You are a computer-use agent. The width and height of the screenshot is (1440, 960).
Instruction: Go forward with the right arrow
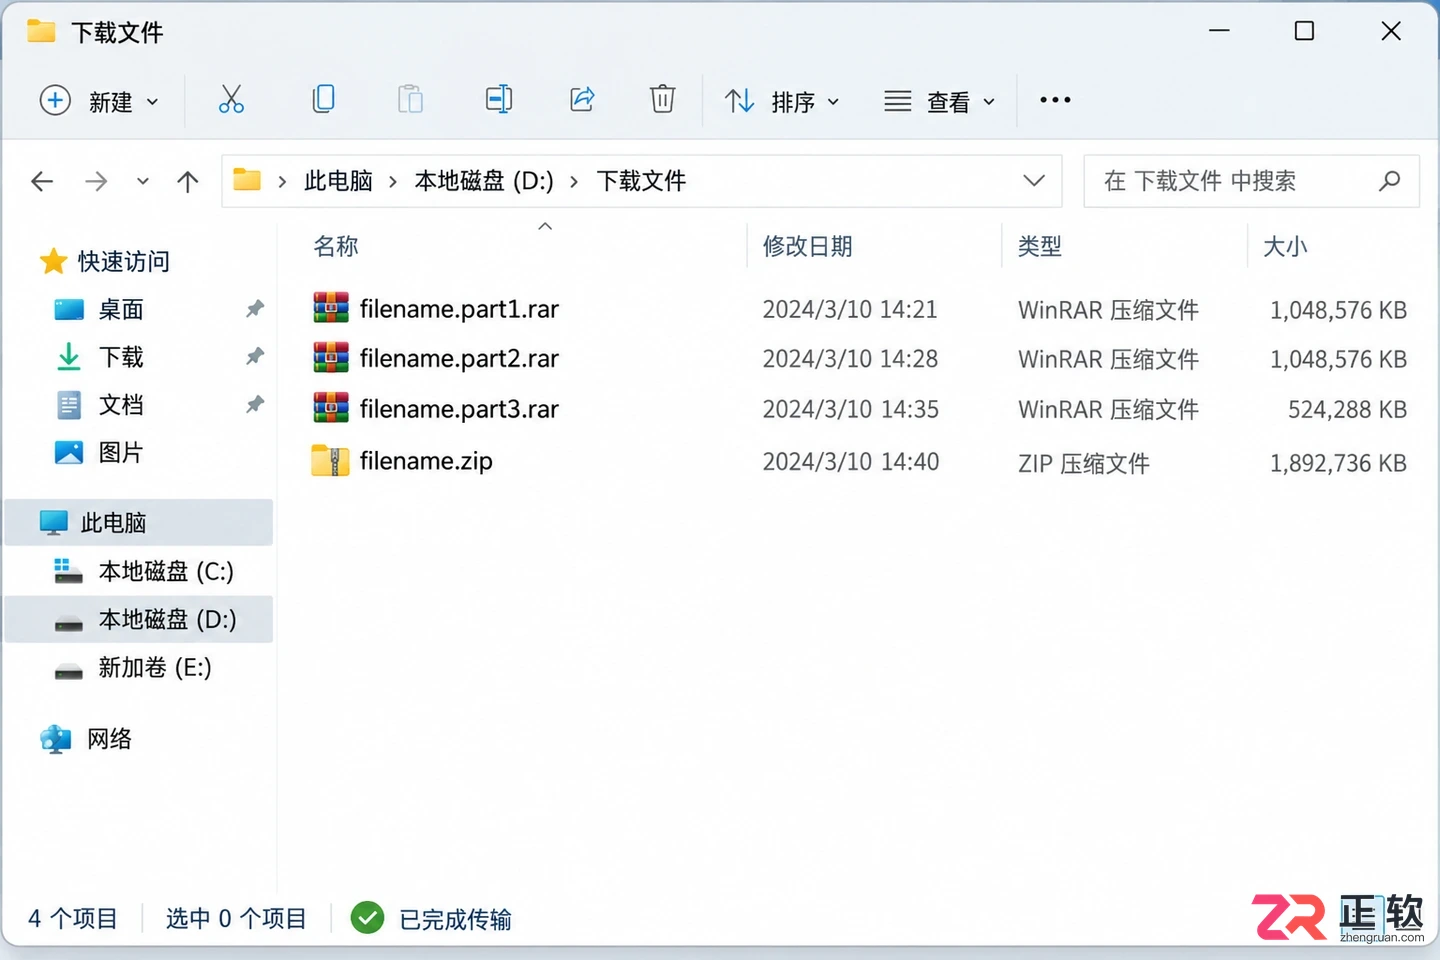pos(96,181)
